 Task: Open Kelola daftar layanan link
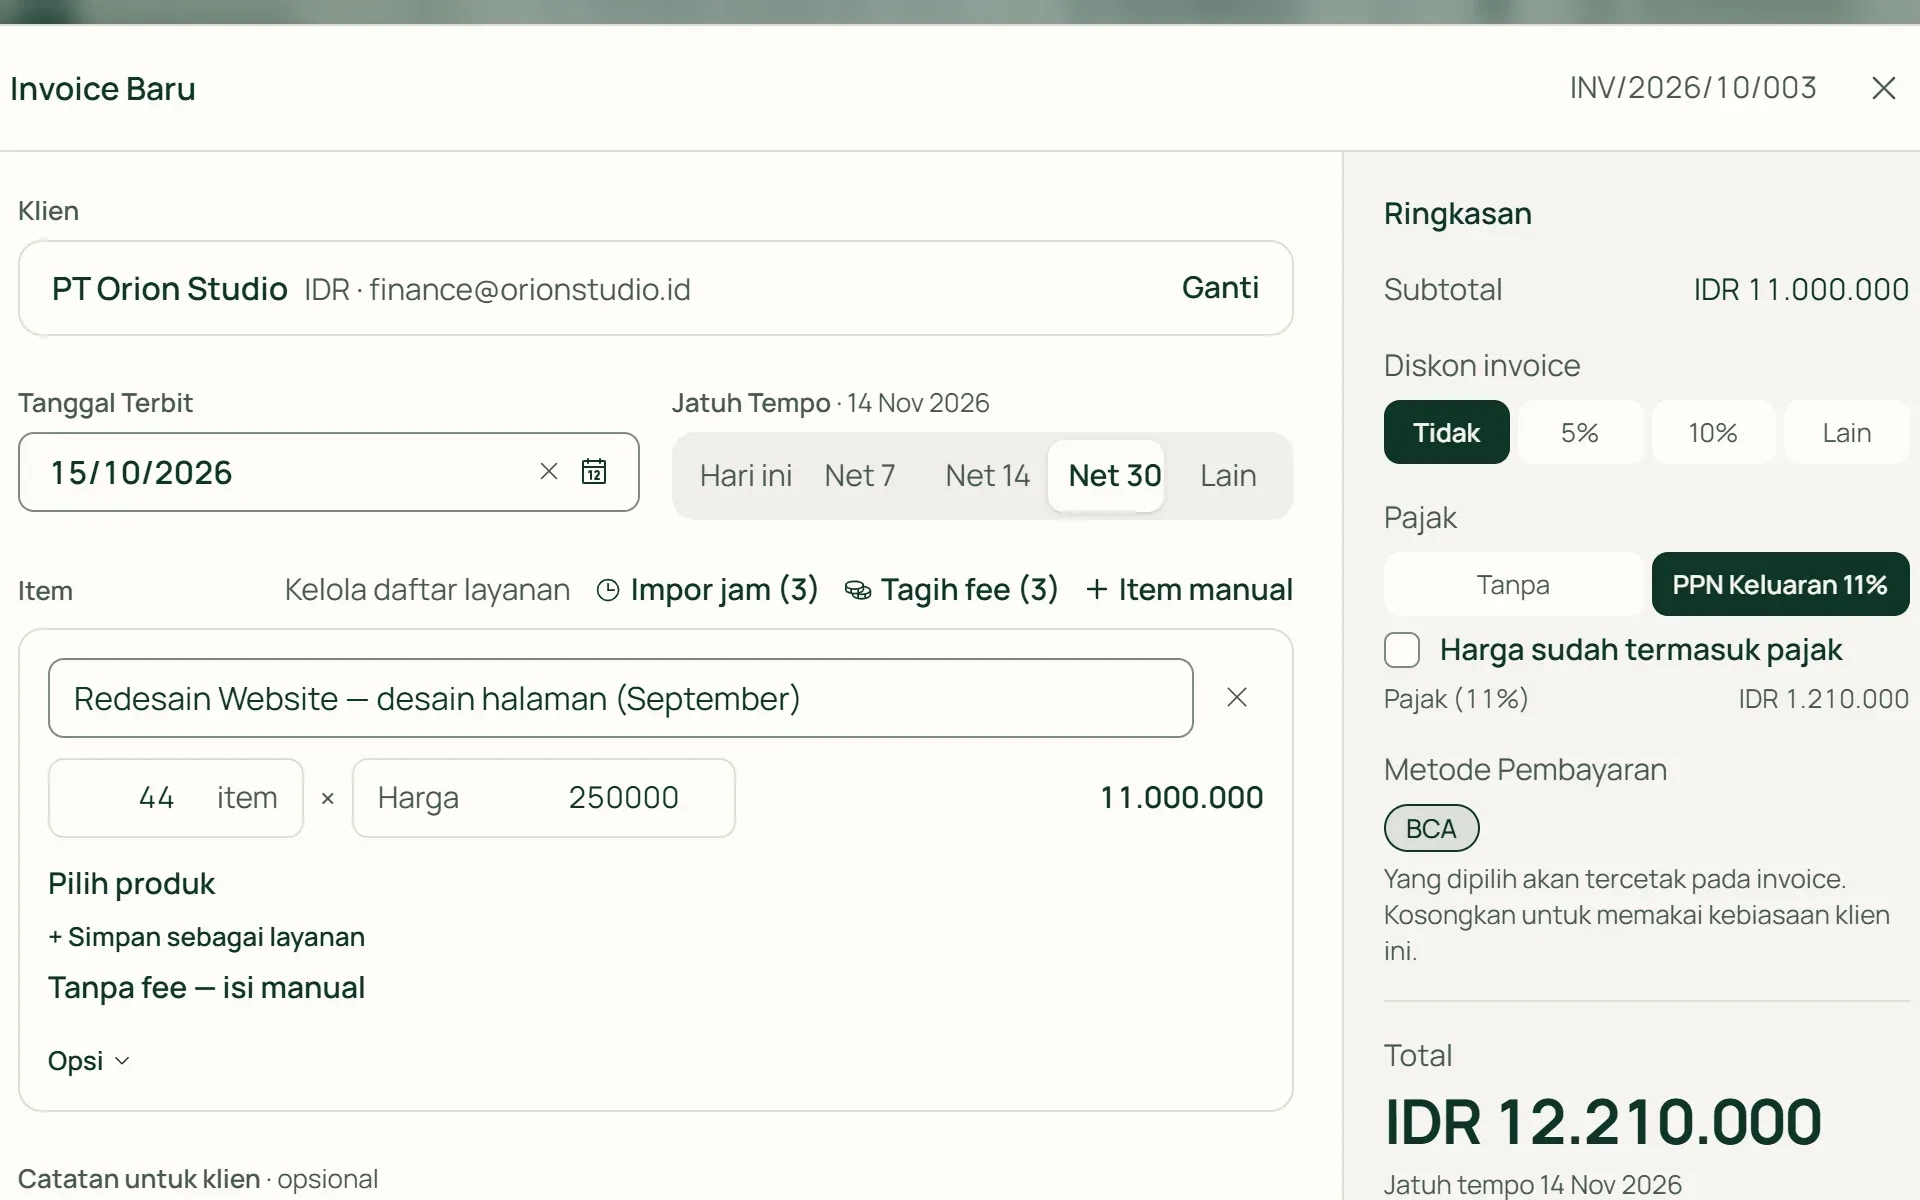pyautogui.click(x=427, y=590)
